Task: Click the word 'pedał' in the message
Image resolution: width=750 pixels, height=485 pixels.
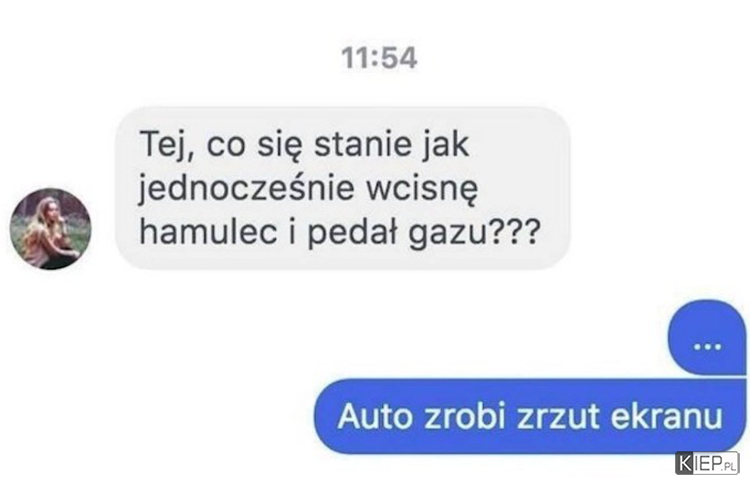Action: 352,232
